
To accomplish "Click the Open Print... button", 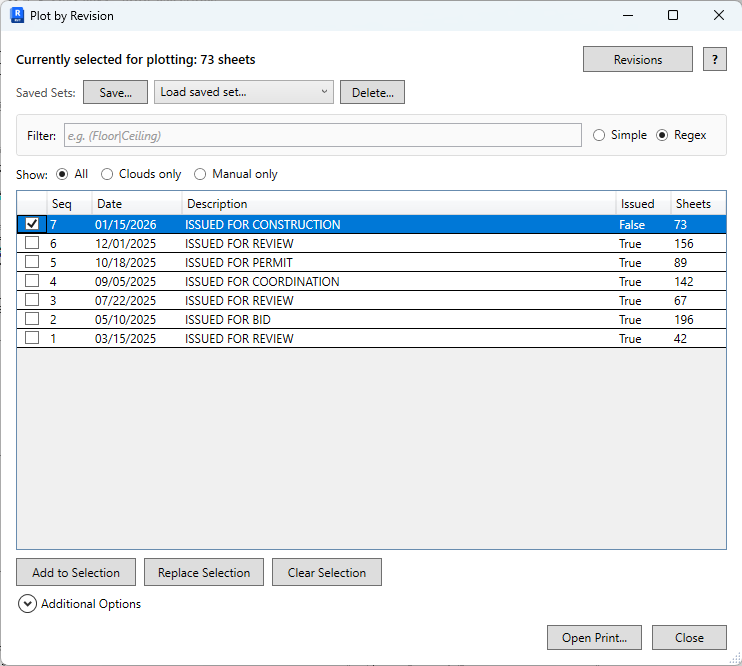I will pos(594,638).
